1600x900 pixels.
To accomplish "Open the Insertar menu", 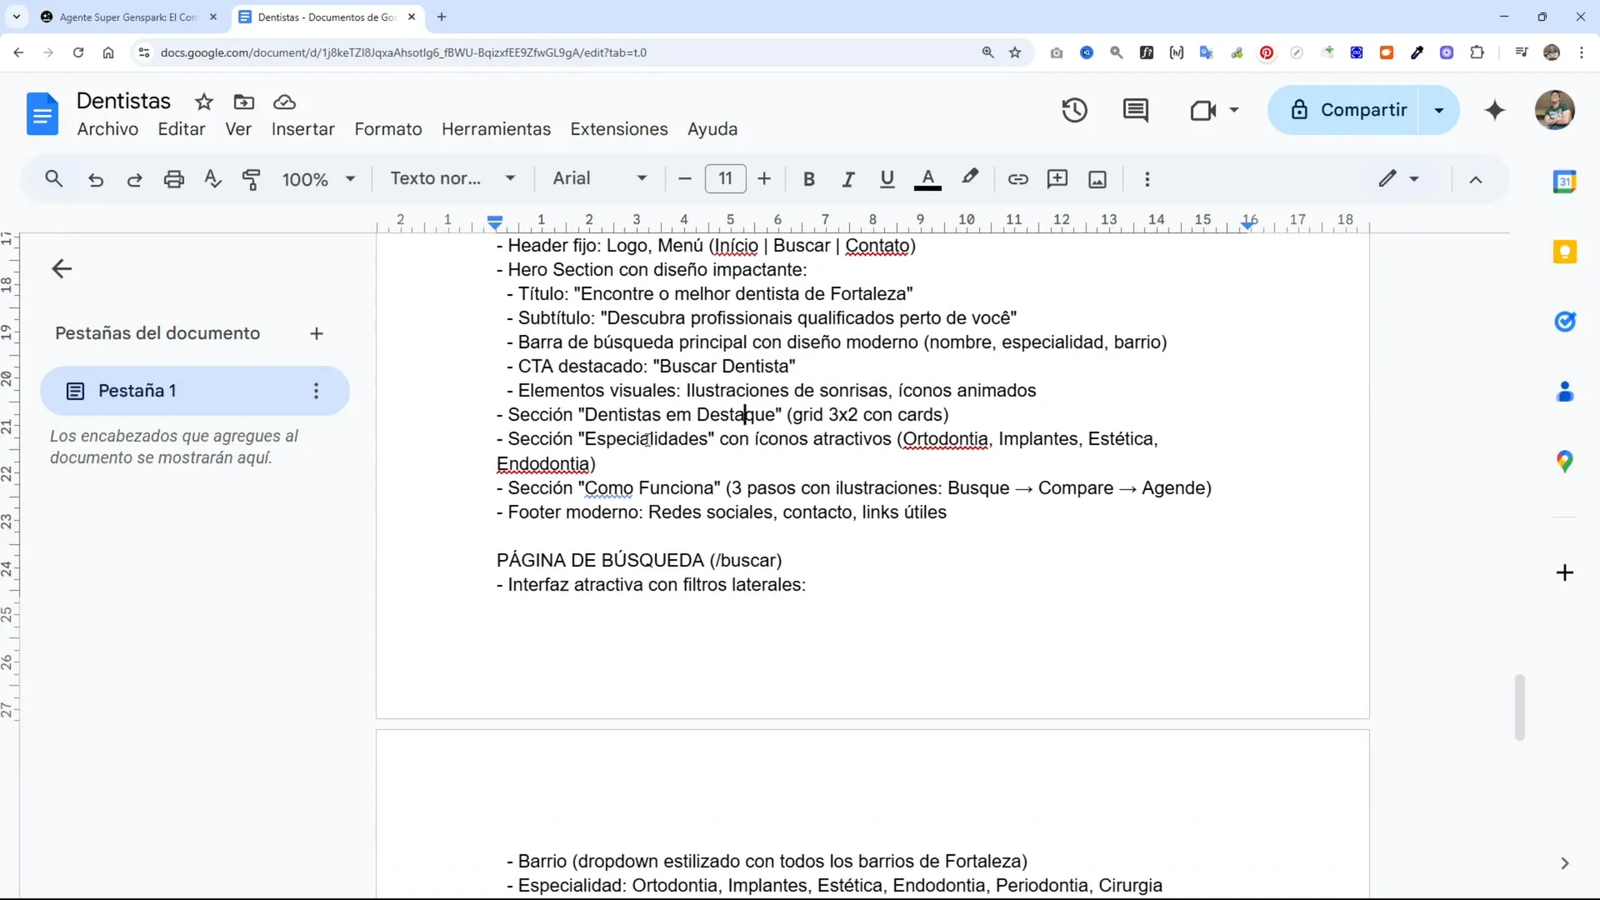I will (x=302, y=129).
